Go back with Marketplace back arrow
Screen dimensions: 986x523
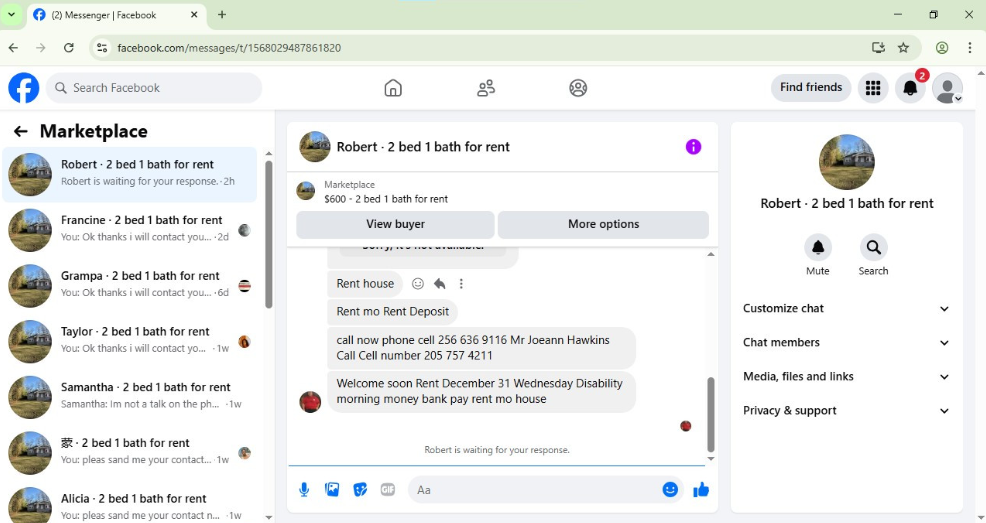[21, 131]
